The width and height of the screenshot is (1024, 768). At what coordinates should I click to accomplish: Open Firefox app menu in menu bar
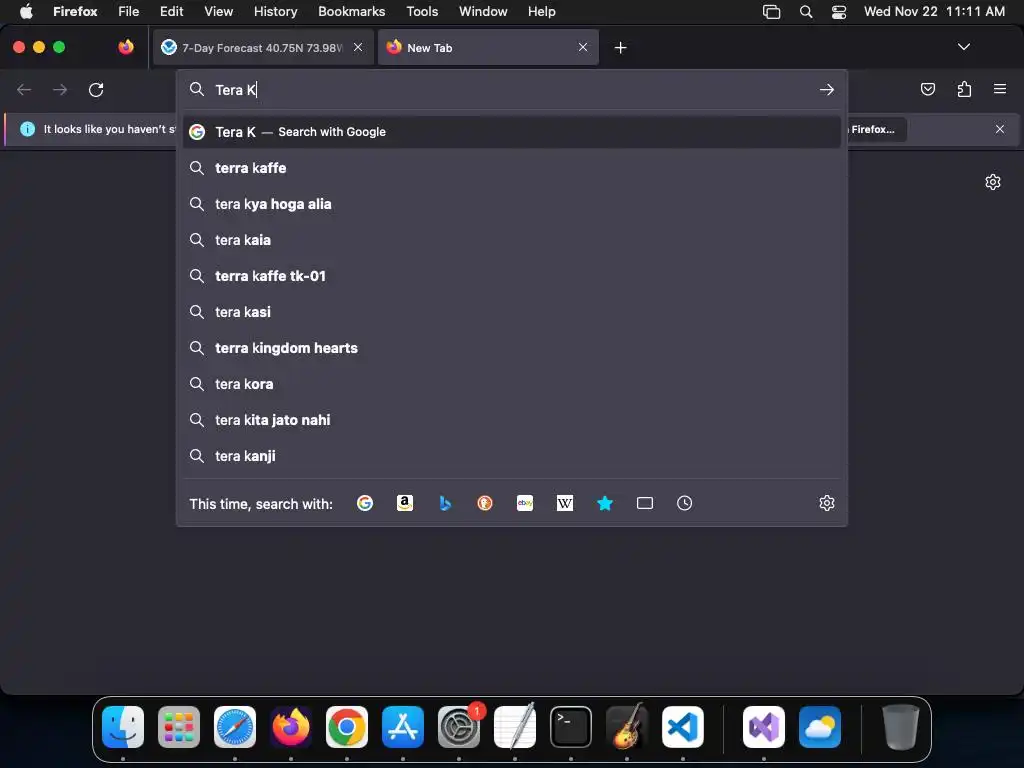(x=75, y=11)
